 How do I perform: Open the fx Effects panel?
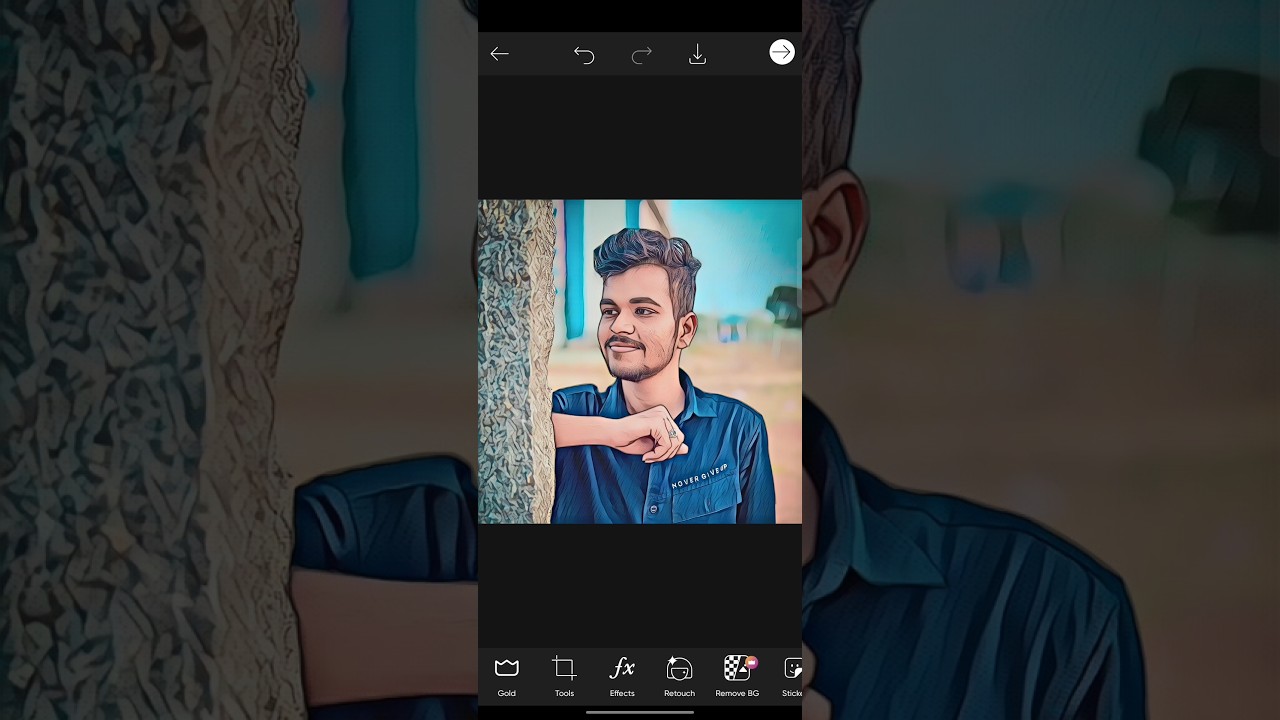click(622, 677)
